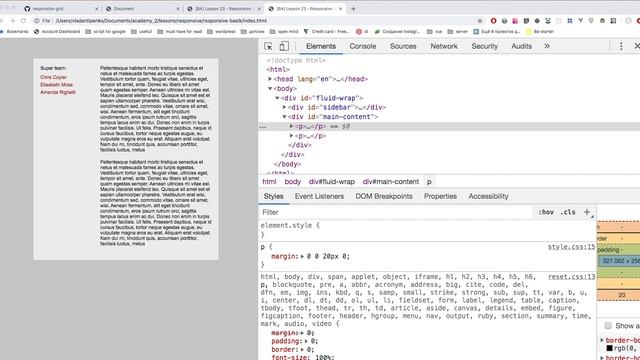
Task: Expand the head element node
Action: [270, 79]
